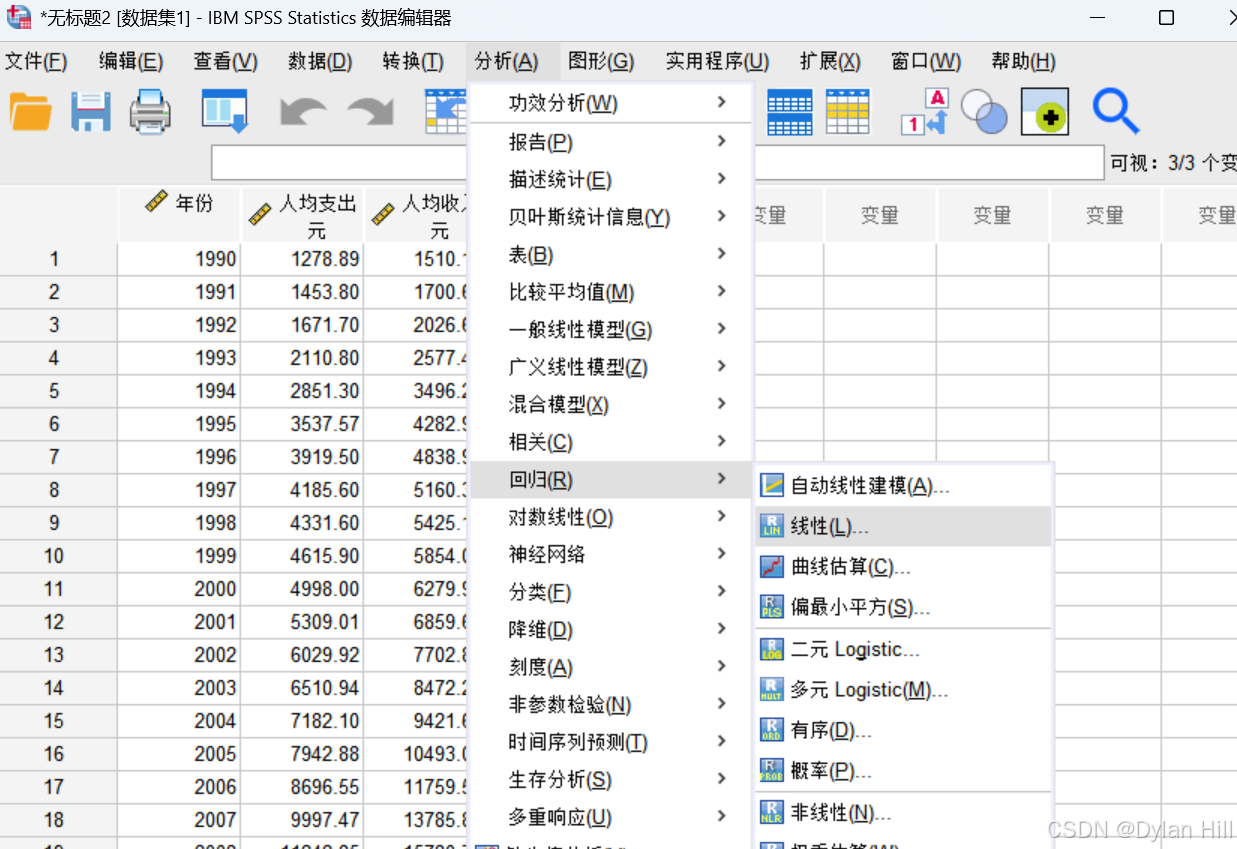
Task: Click the cell with value 1278.89
Action: point(302,258)
